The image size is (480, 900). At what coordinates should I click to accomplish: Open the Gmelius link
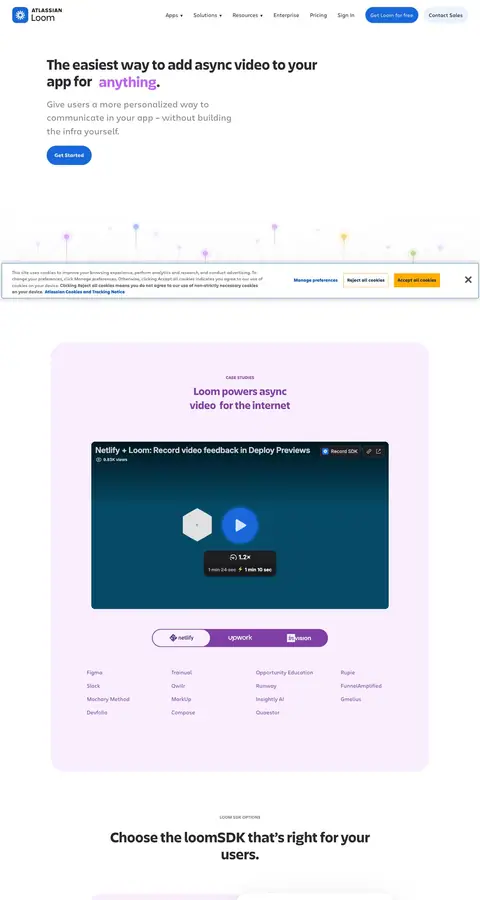351,699
